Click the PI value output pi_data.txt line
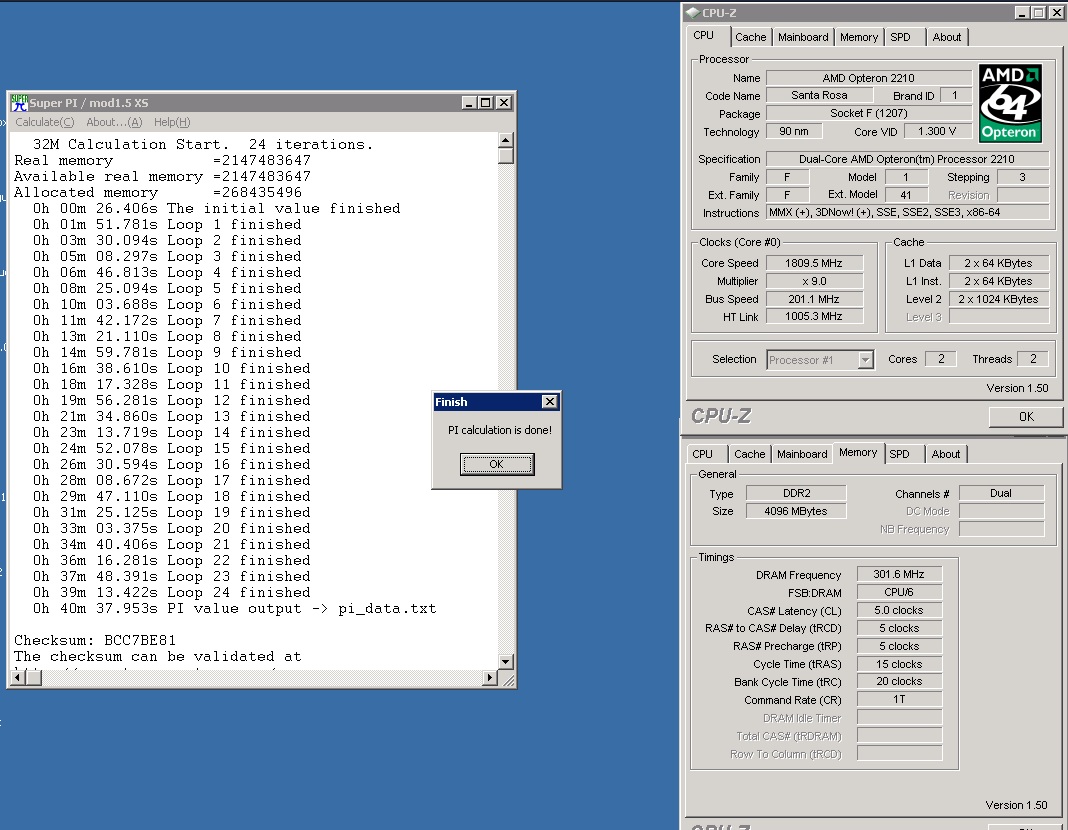1068x830 pixels. pyautogui.click(x=235, y=609)
